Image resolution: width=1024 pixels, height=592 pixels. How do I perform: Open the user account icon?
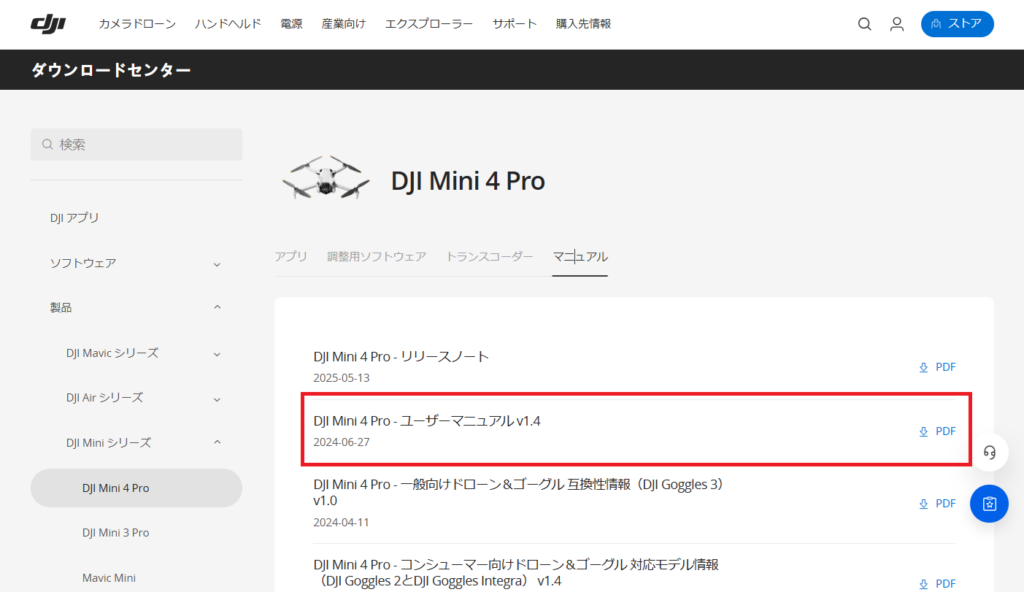point(897,24)
